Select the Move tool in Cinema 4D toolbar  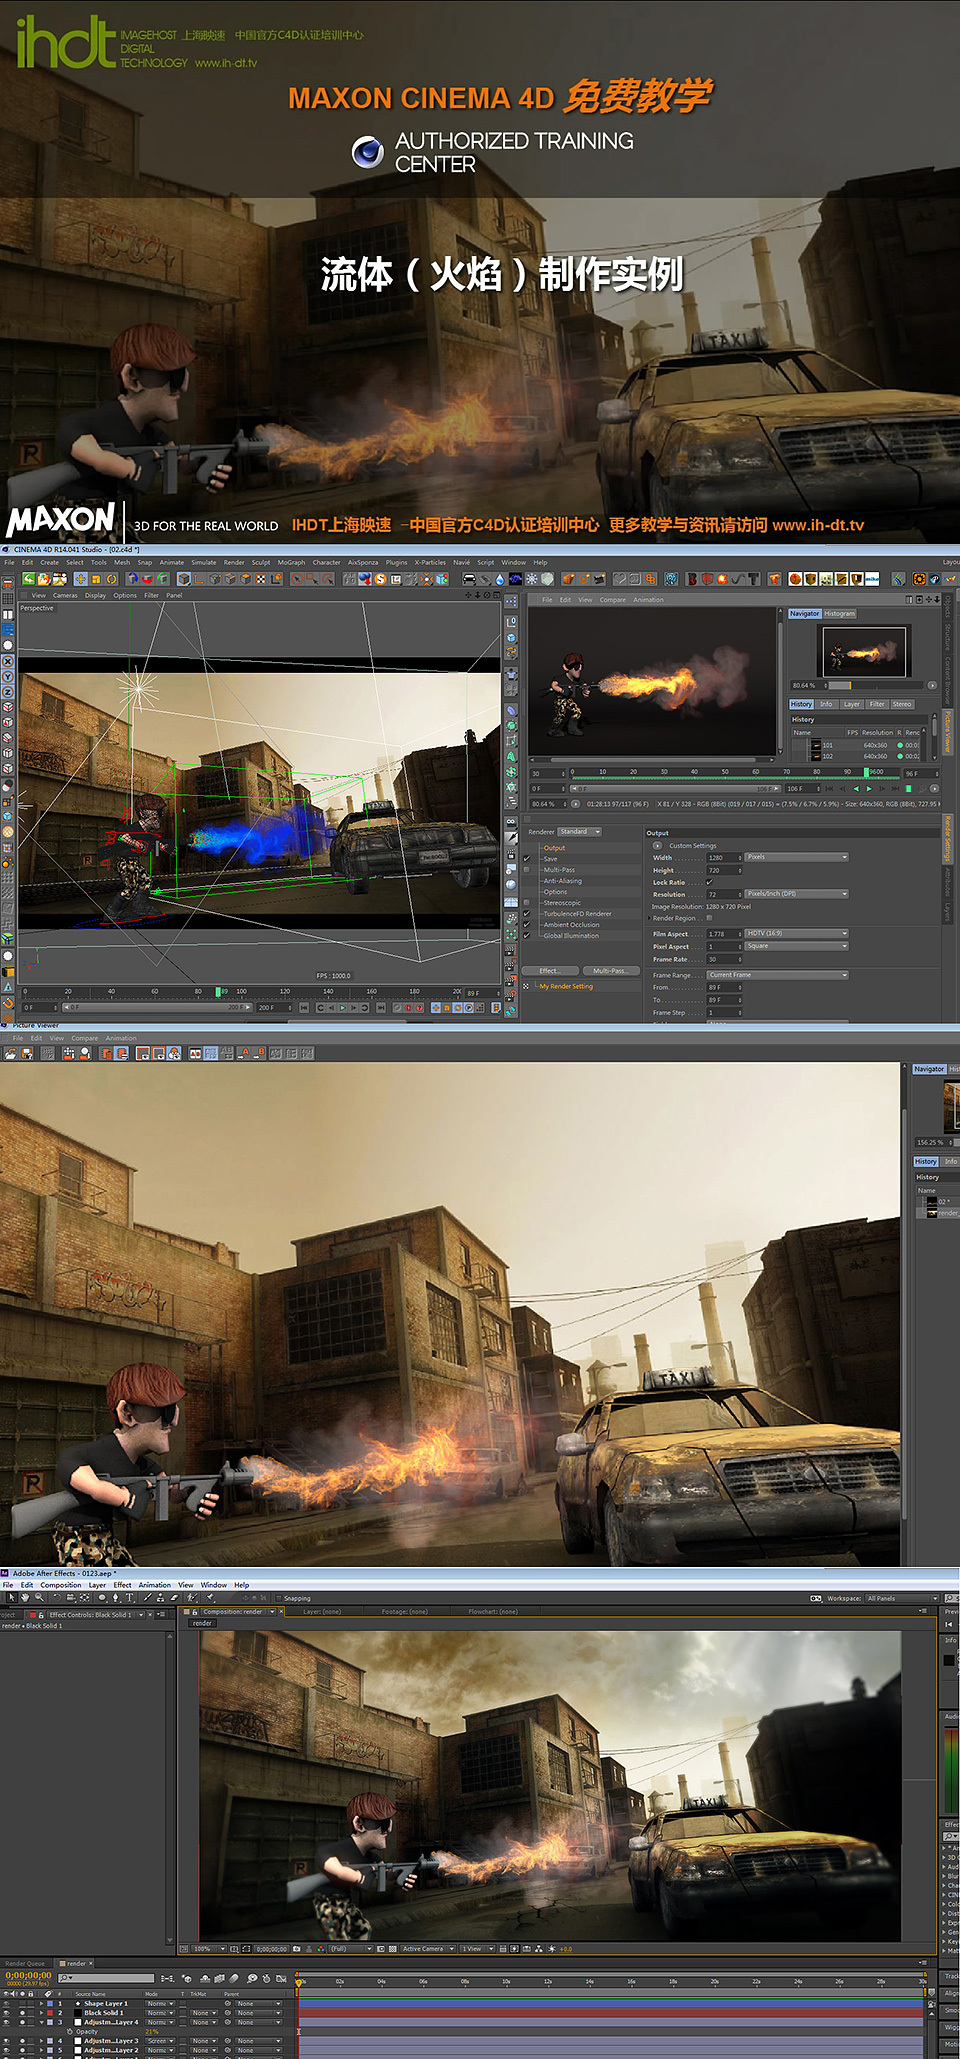(x=80, y=579)
